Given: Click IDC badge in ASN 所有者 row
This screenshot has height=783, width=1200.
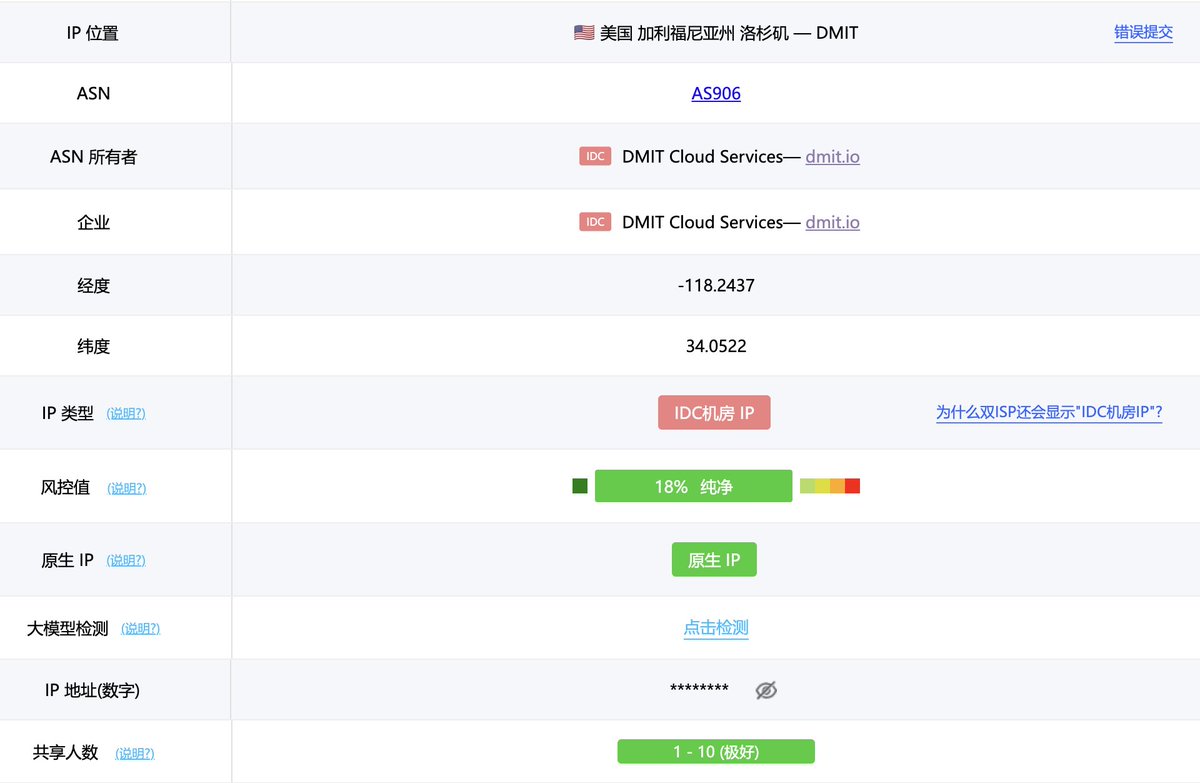Looking at the screenshot, I should pos(595,156).
